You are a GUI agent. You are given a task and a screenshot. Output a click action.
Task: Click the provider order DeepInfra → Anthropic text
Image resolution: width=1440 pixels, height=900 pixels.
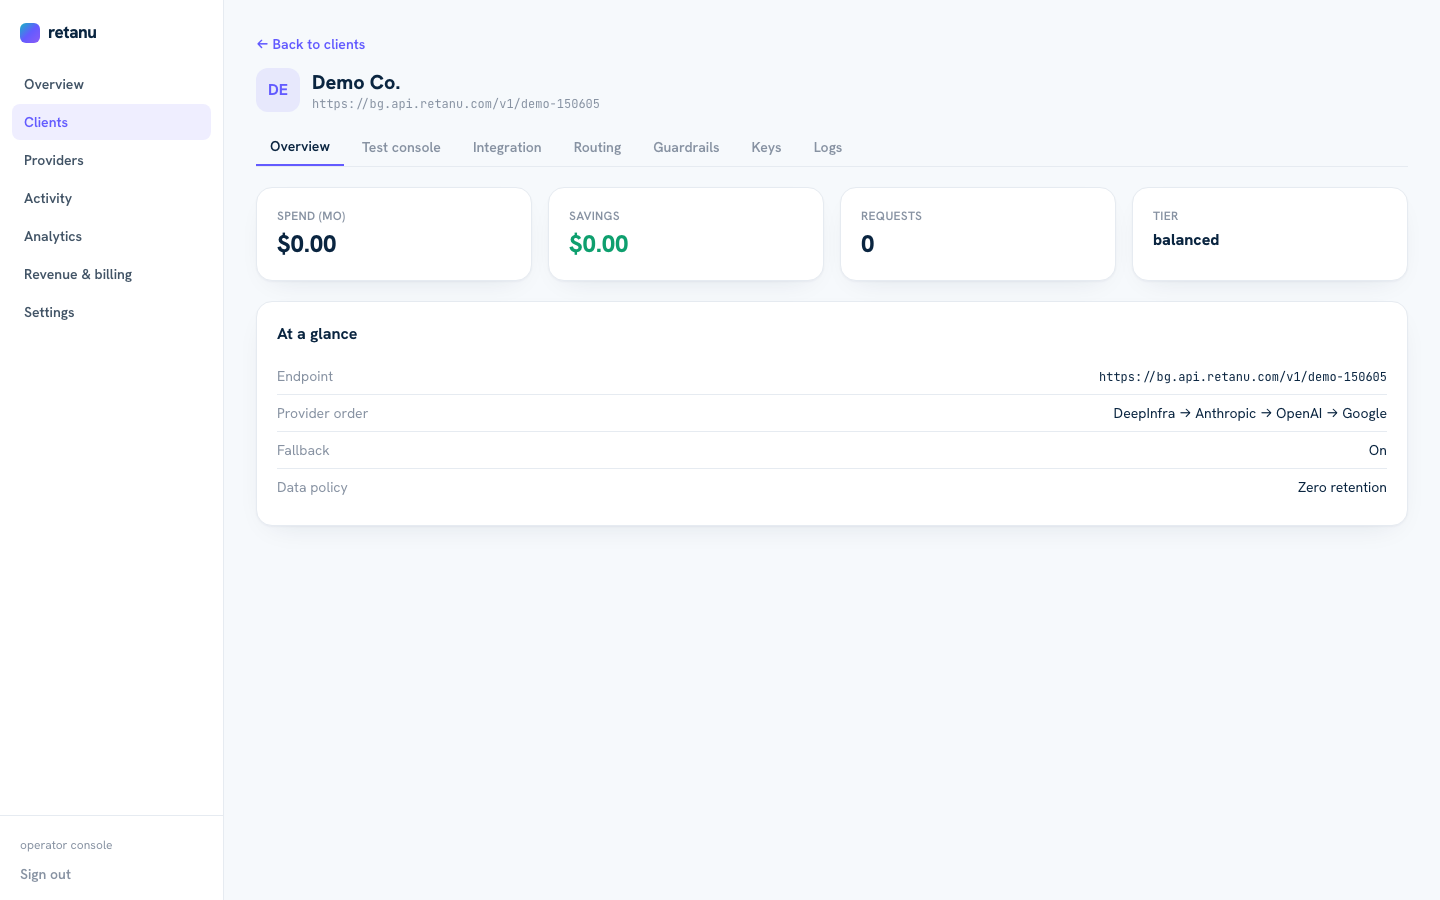(x=1250, y=413)
